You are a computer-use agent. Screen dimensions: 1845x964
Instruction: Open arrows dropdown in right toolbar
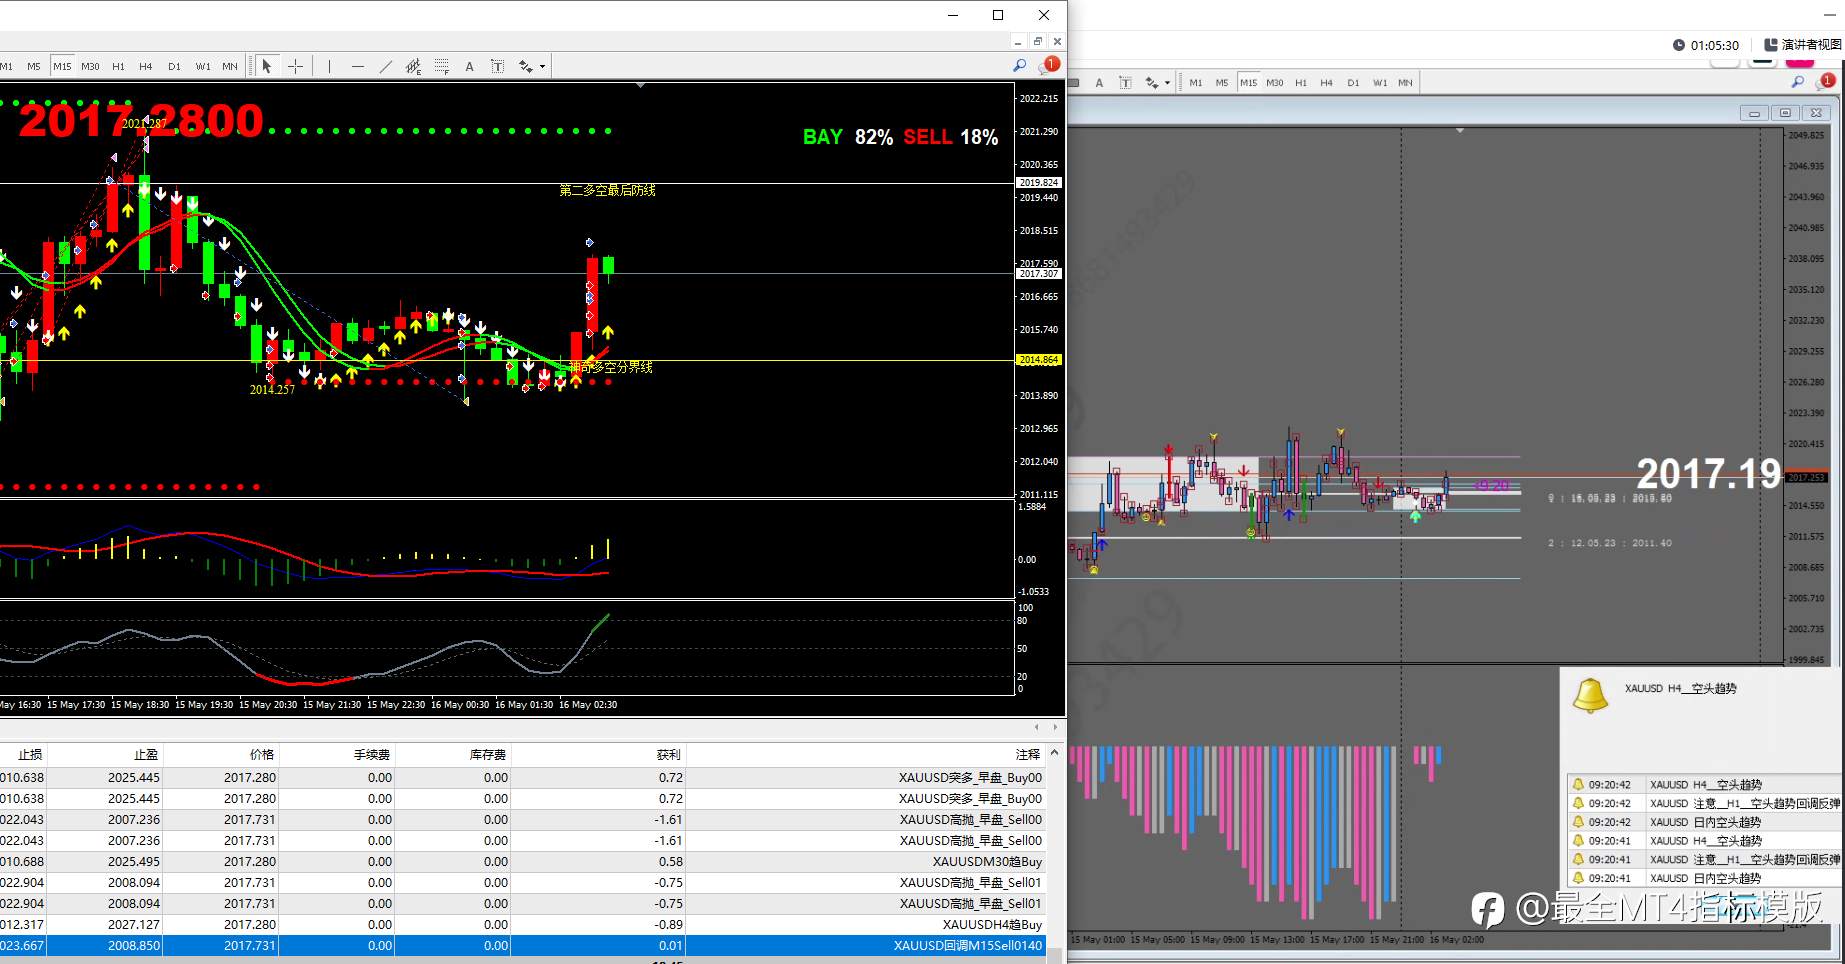[1167, 83]
